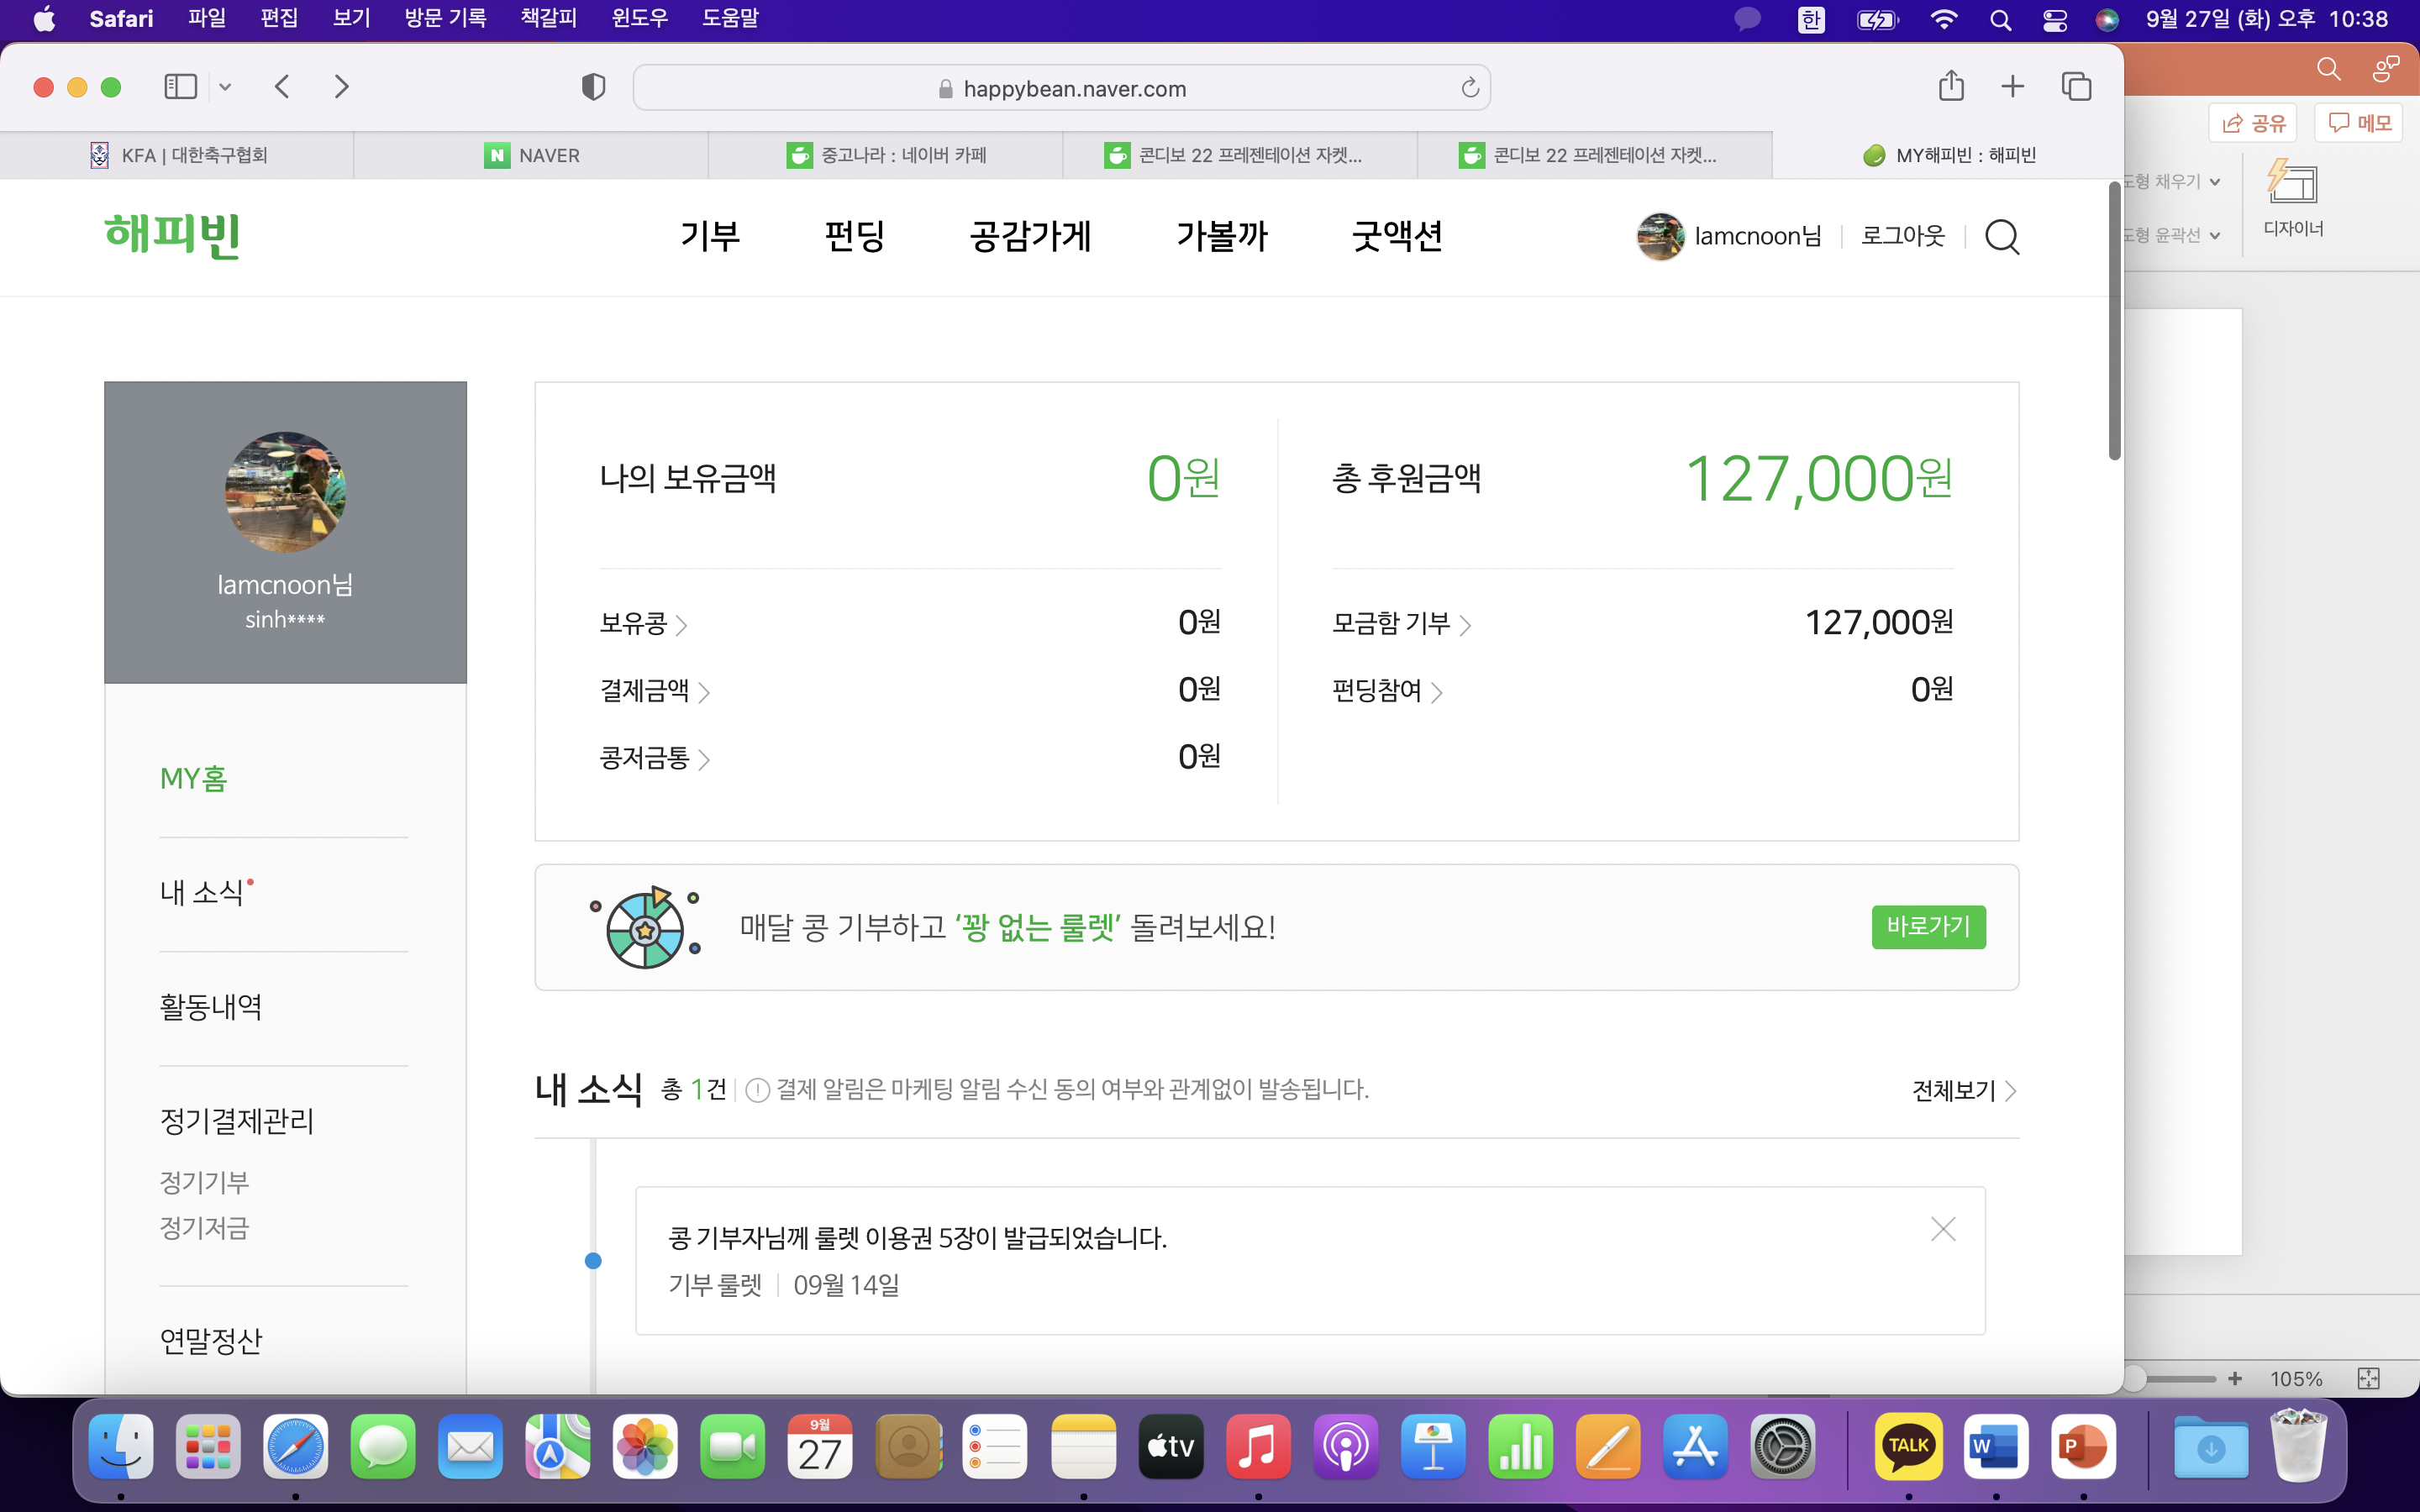2420x1512 pixels.
Task: Open the sidebar options dropdown arrow
Action: 225,87
